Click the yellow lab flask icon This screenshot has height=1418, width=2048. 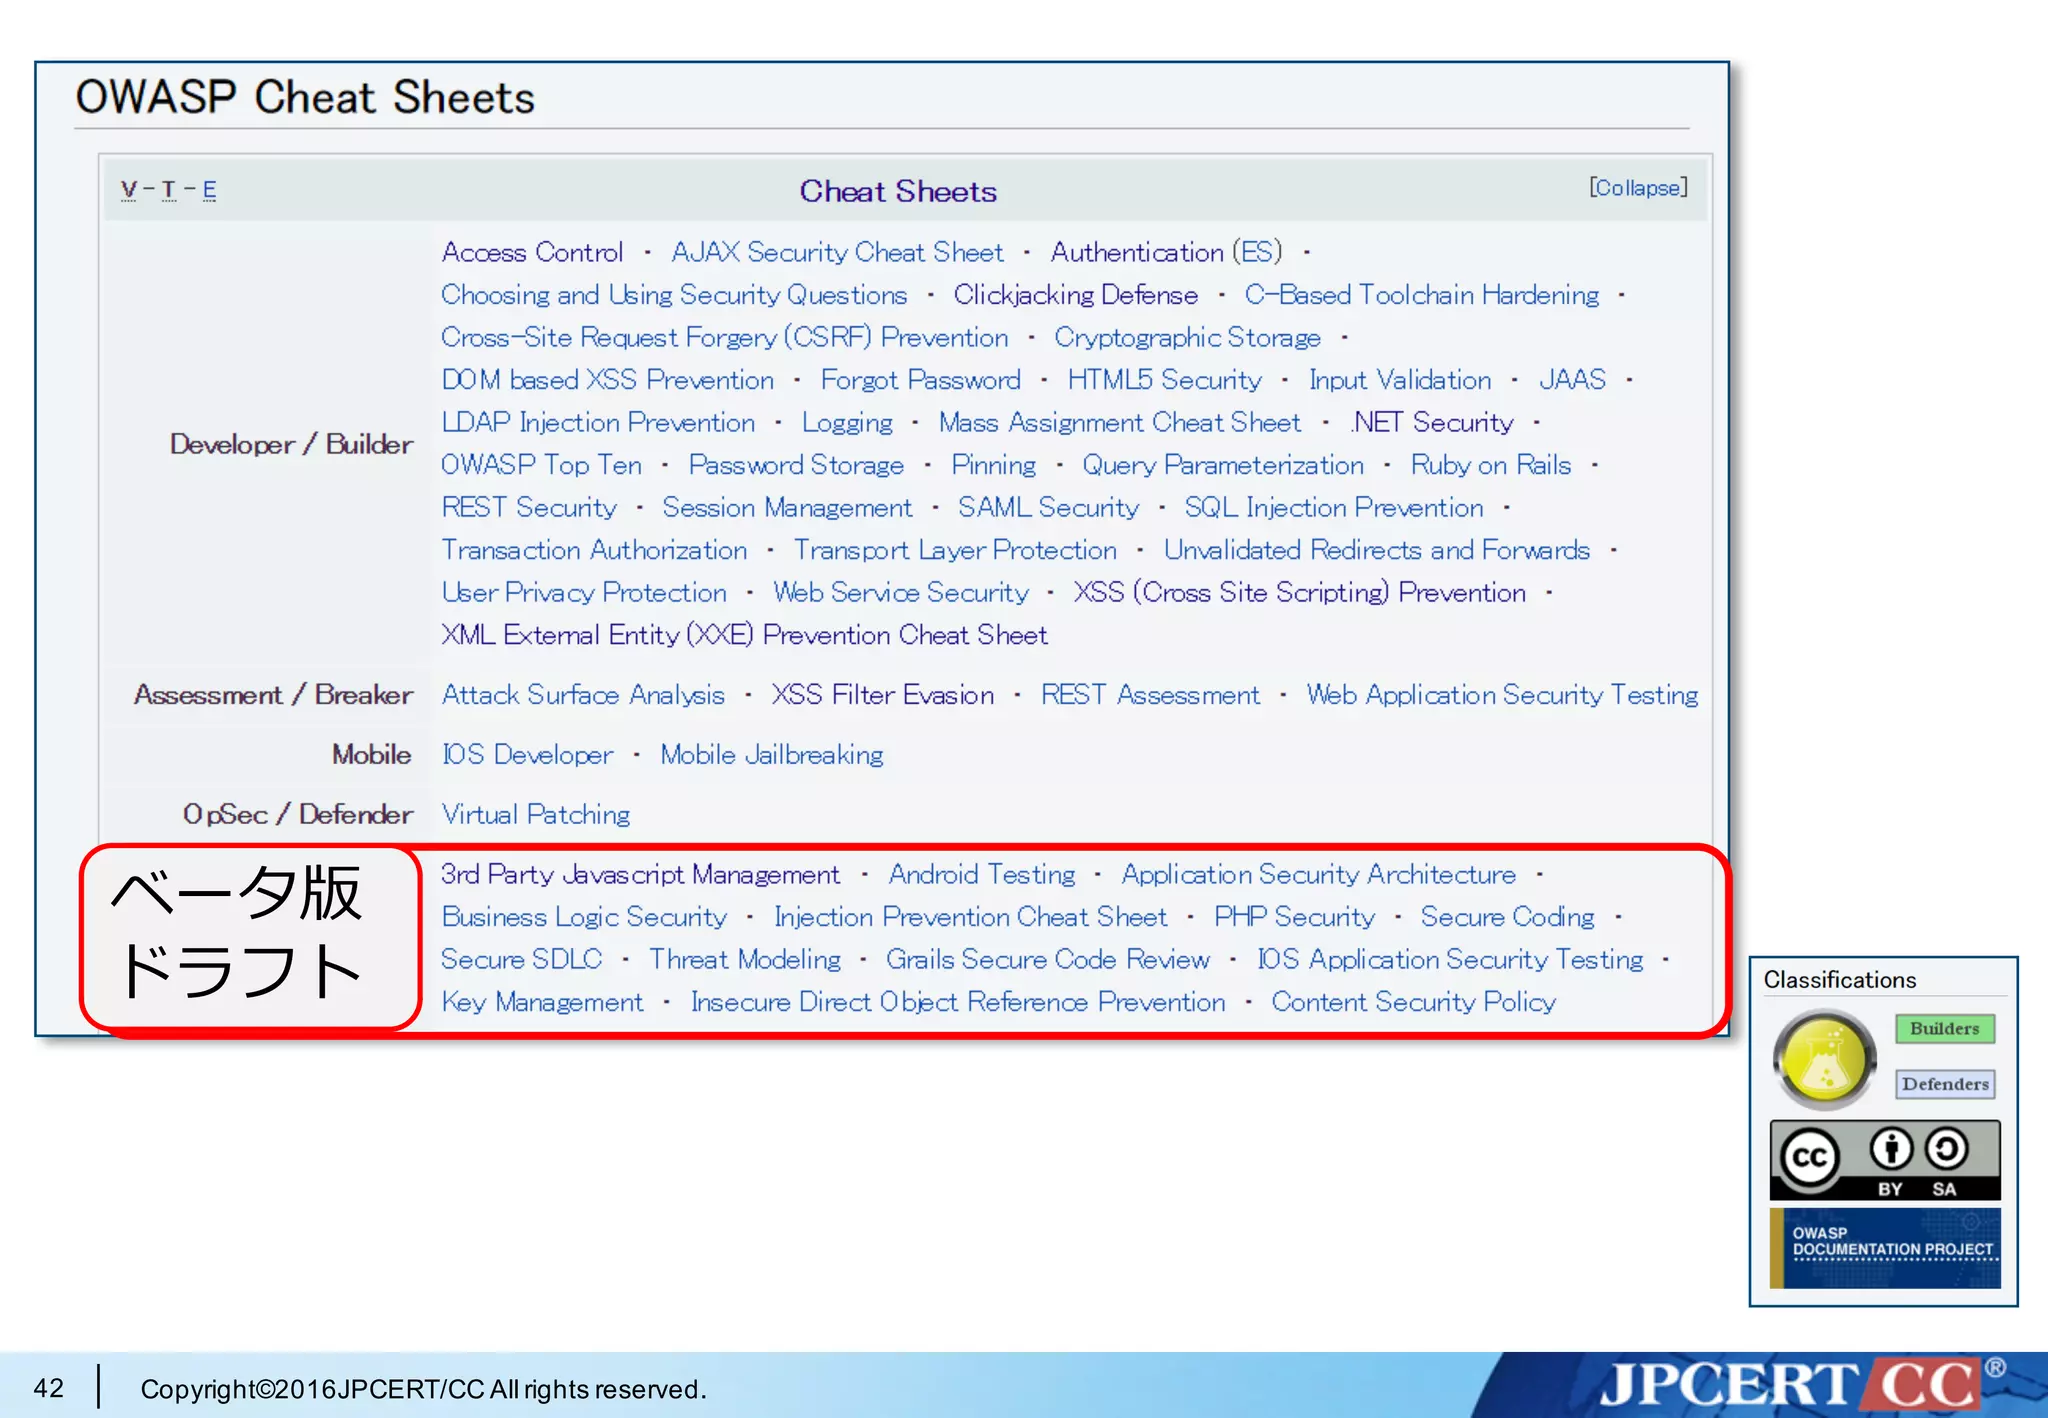[1824, 1060]
